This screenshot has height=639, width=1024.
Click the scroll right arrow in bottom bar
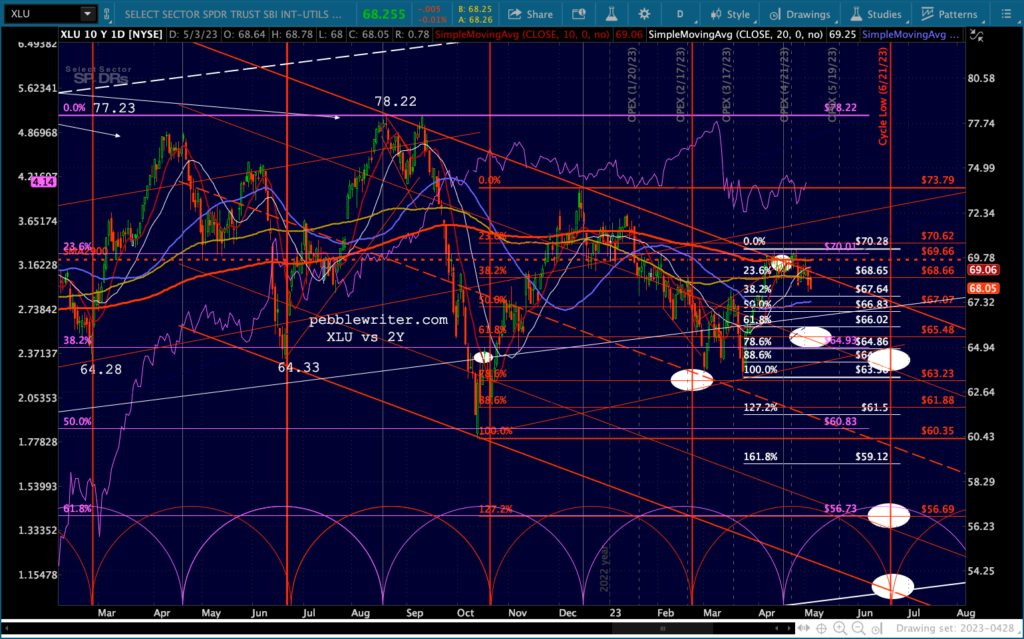coord(790,629)
